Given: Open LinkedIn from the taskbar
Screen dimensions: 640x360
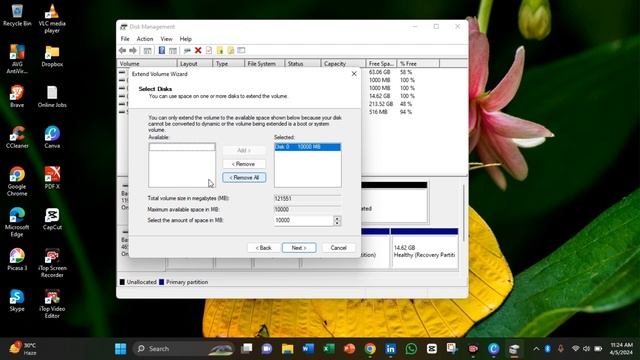Looking at the screenshot, I should 390,349.
